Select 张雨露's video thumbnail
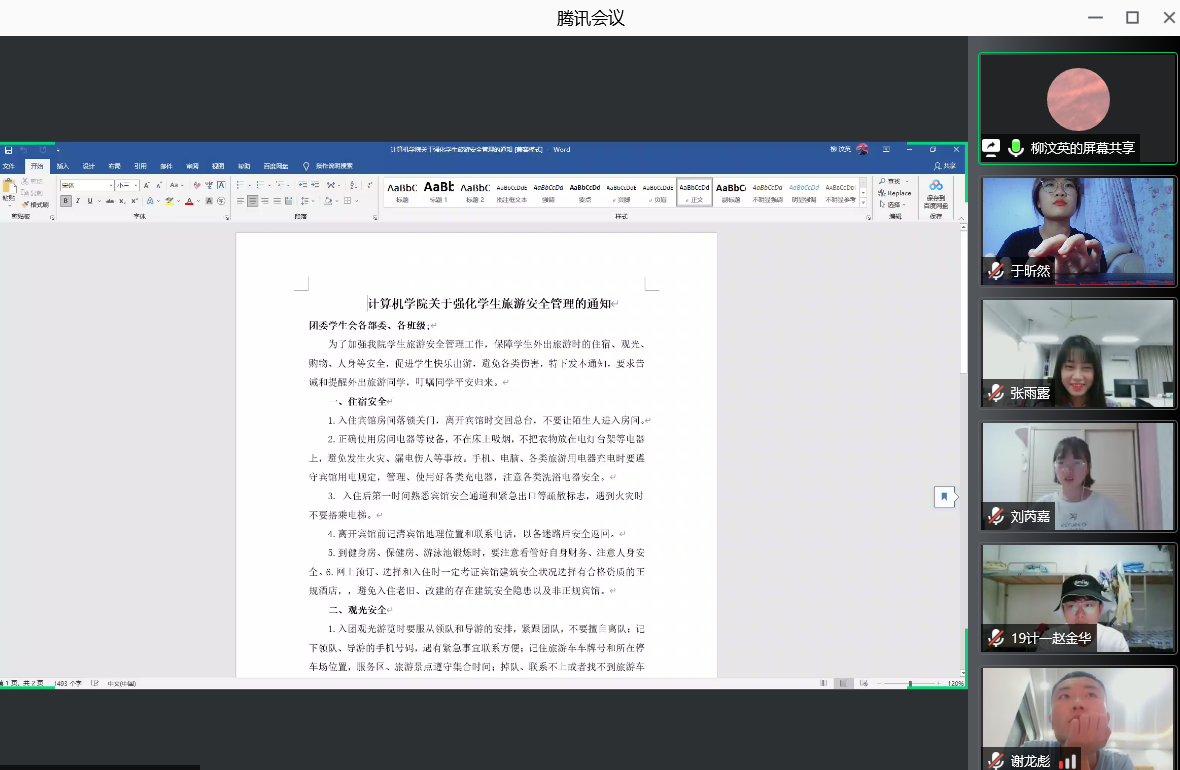This screenshot has width=1180, height=770. (1077, 352)
